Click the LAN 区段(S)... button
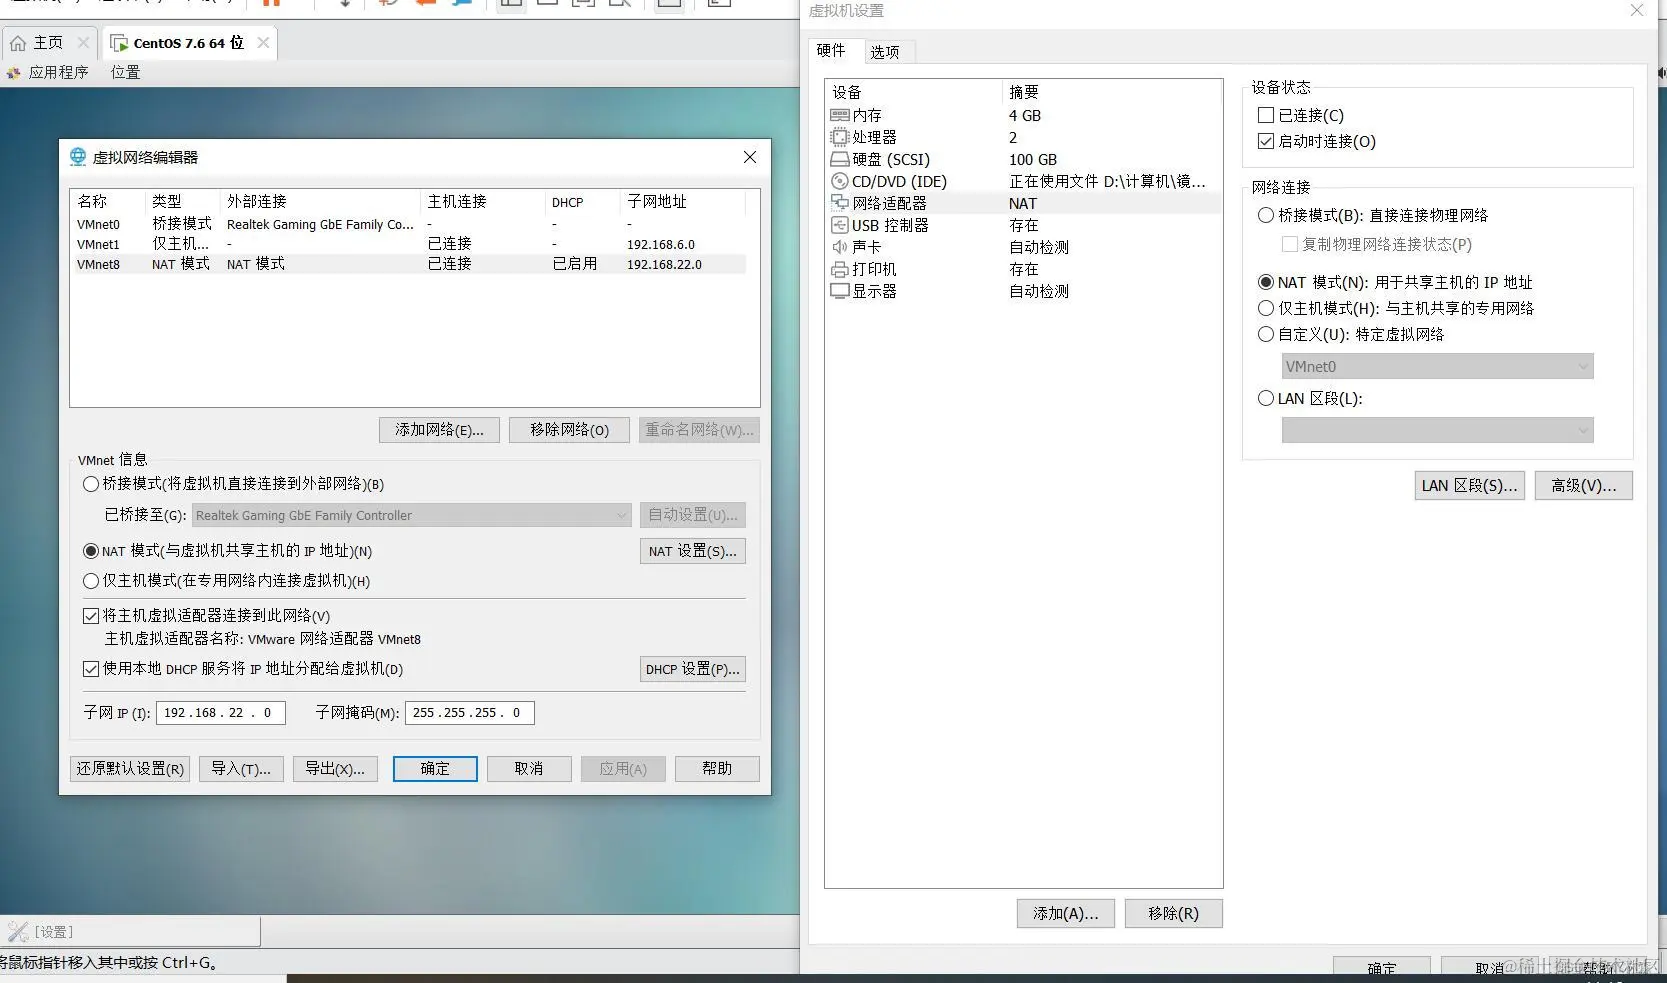The height and width of the screenshot is (983, 1667). (1469, 485)
